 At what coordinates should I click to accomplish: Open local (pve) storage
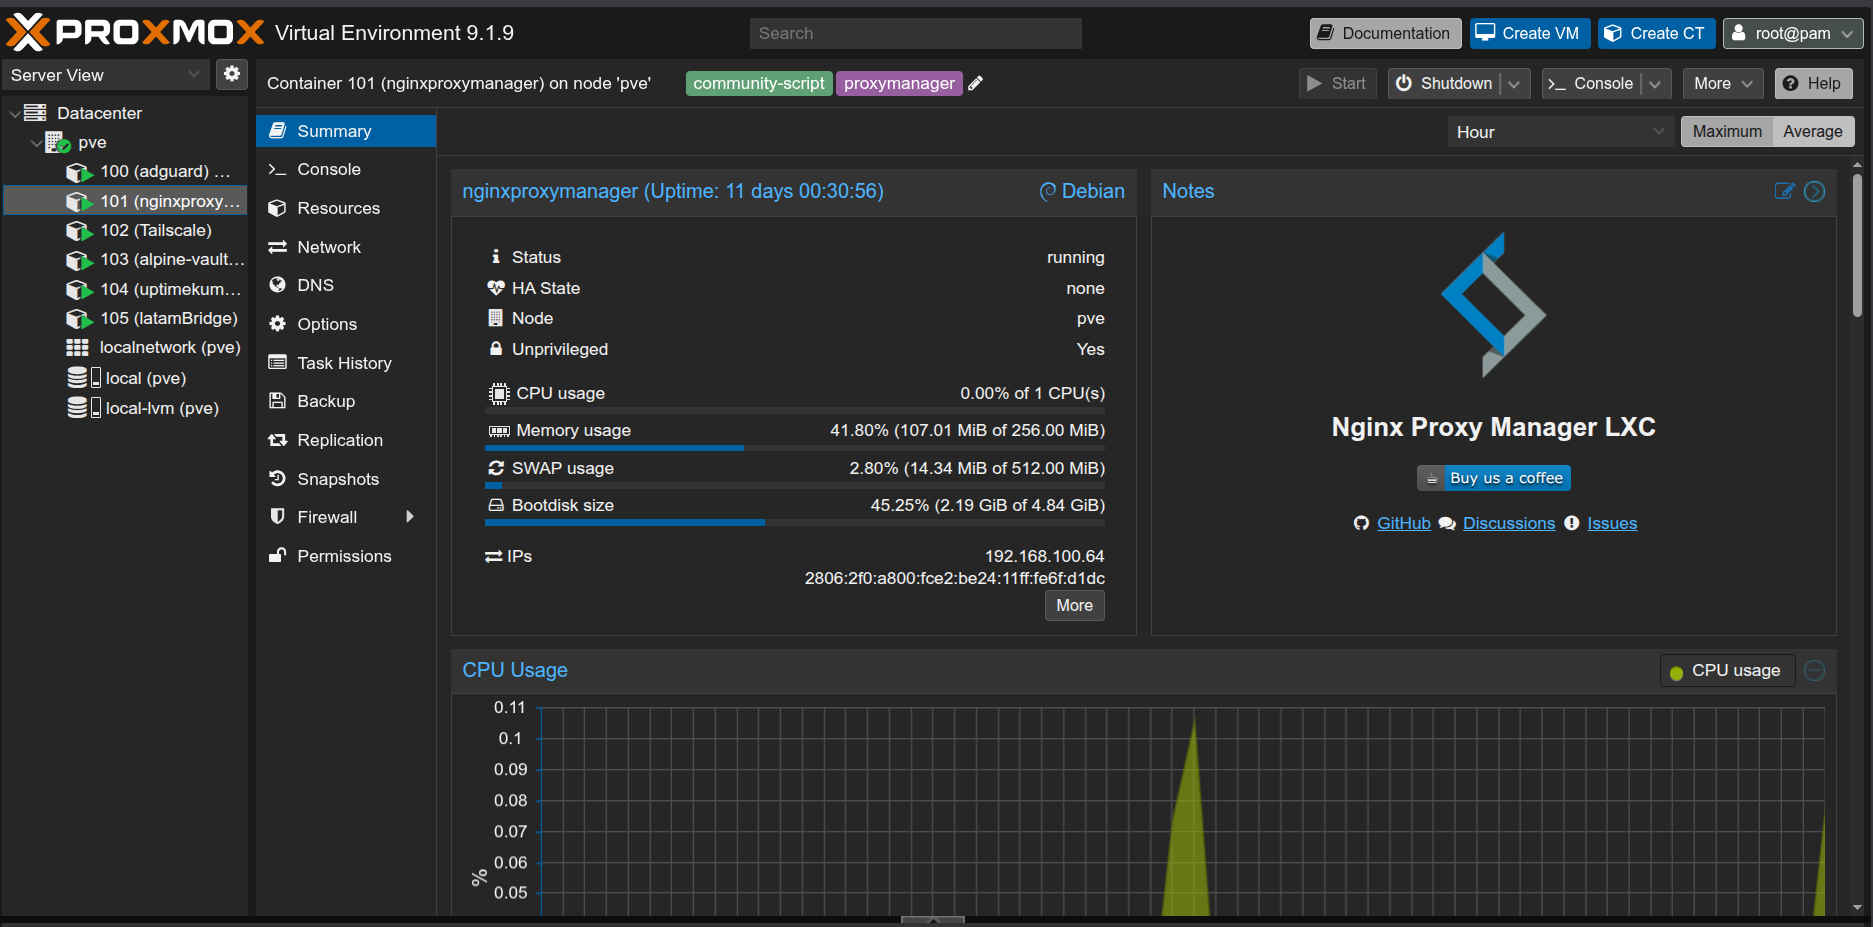[x=127, y=378]
